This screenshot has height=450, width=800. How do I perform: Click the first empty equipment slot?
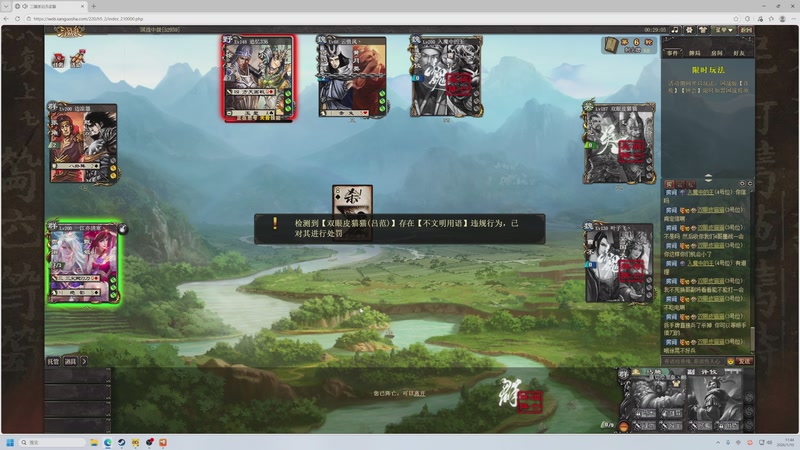(x=78, y=376)
